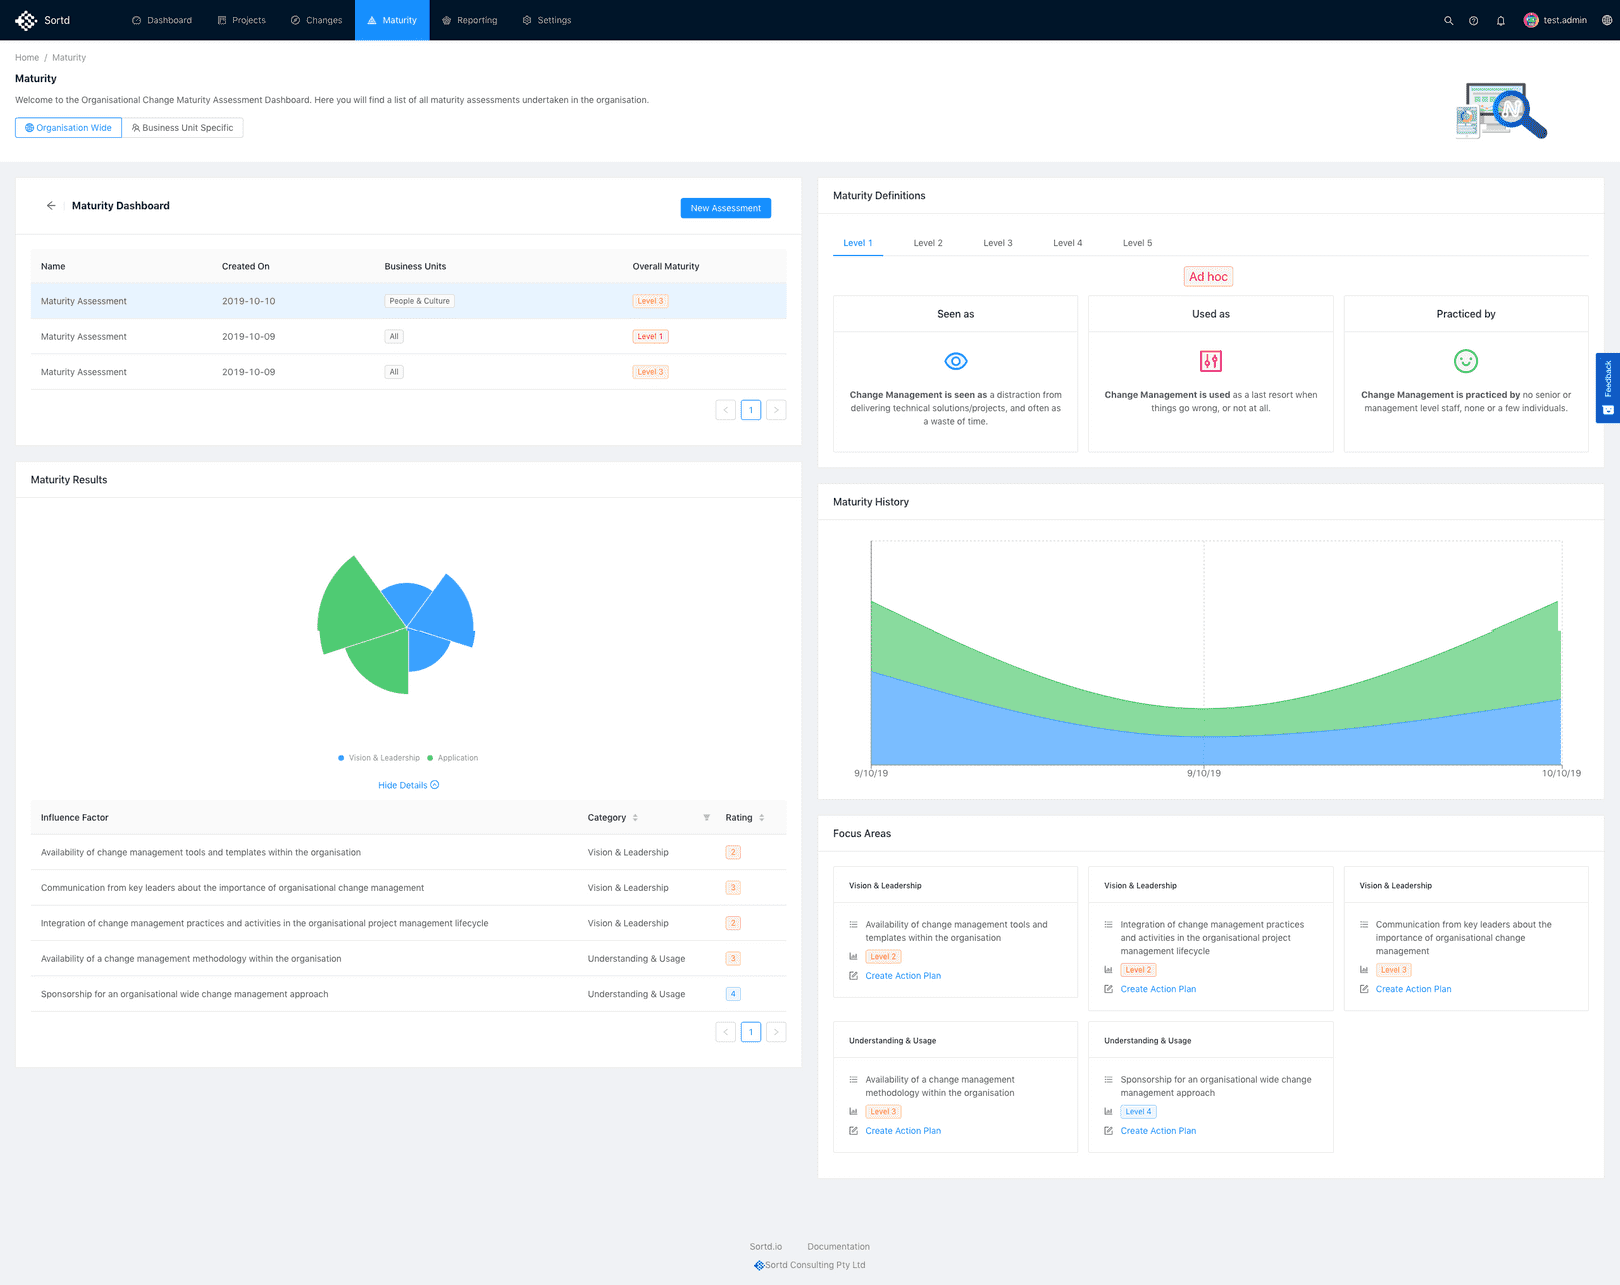Collapse results with Hide Details
The width and height of the screenshot is (1620, 1285).
pos(408,785)
